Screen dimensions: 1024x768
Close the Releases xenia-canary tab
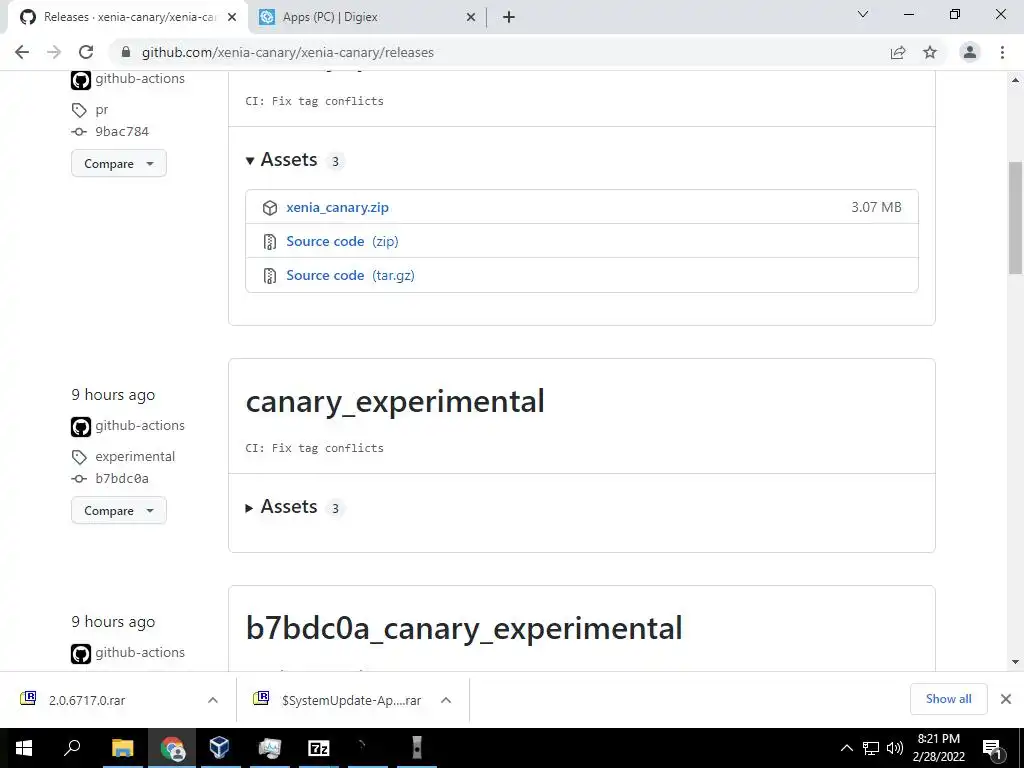click(x=232, y=18)
